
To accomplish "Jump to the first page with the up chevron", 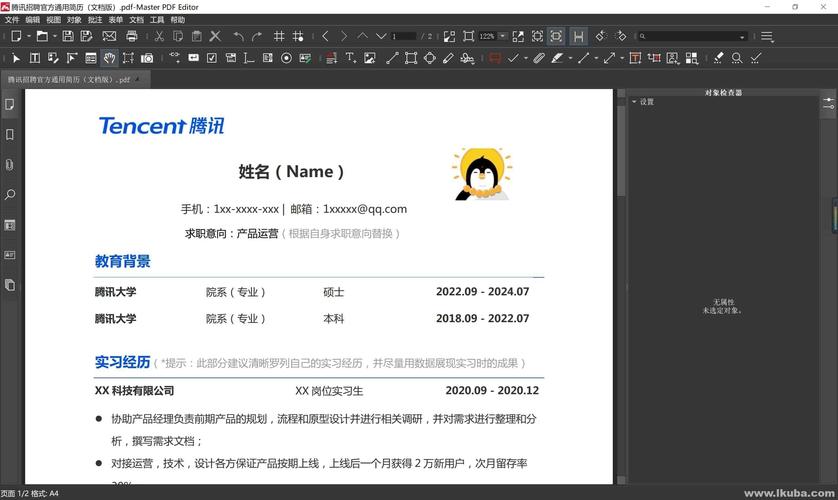I will 362,36.
